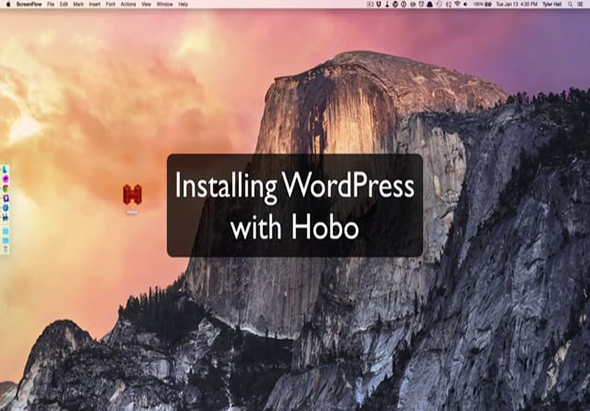The height and width of the screenshot is (411, 590).
Task: Open the Insert menu
Action: pyautogui.click(x=95, y=4)
